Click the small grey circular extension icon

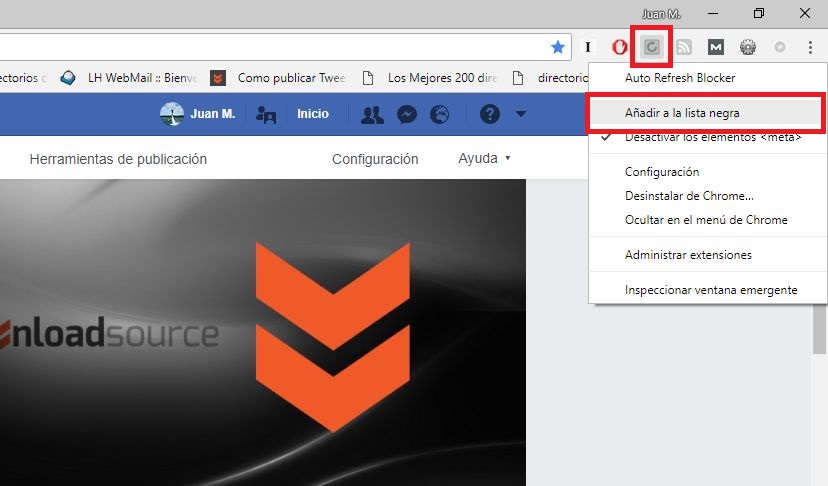[779, 48]
